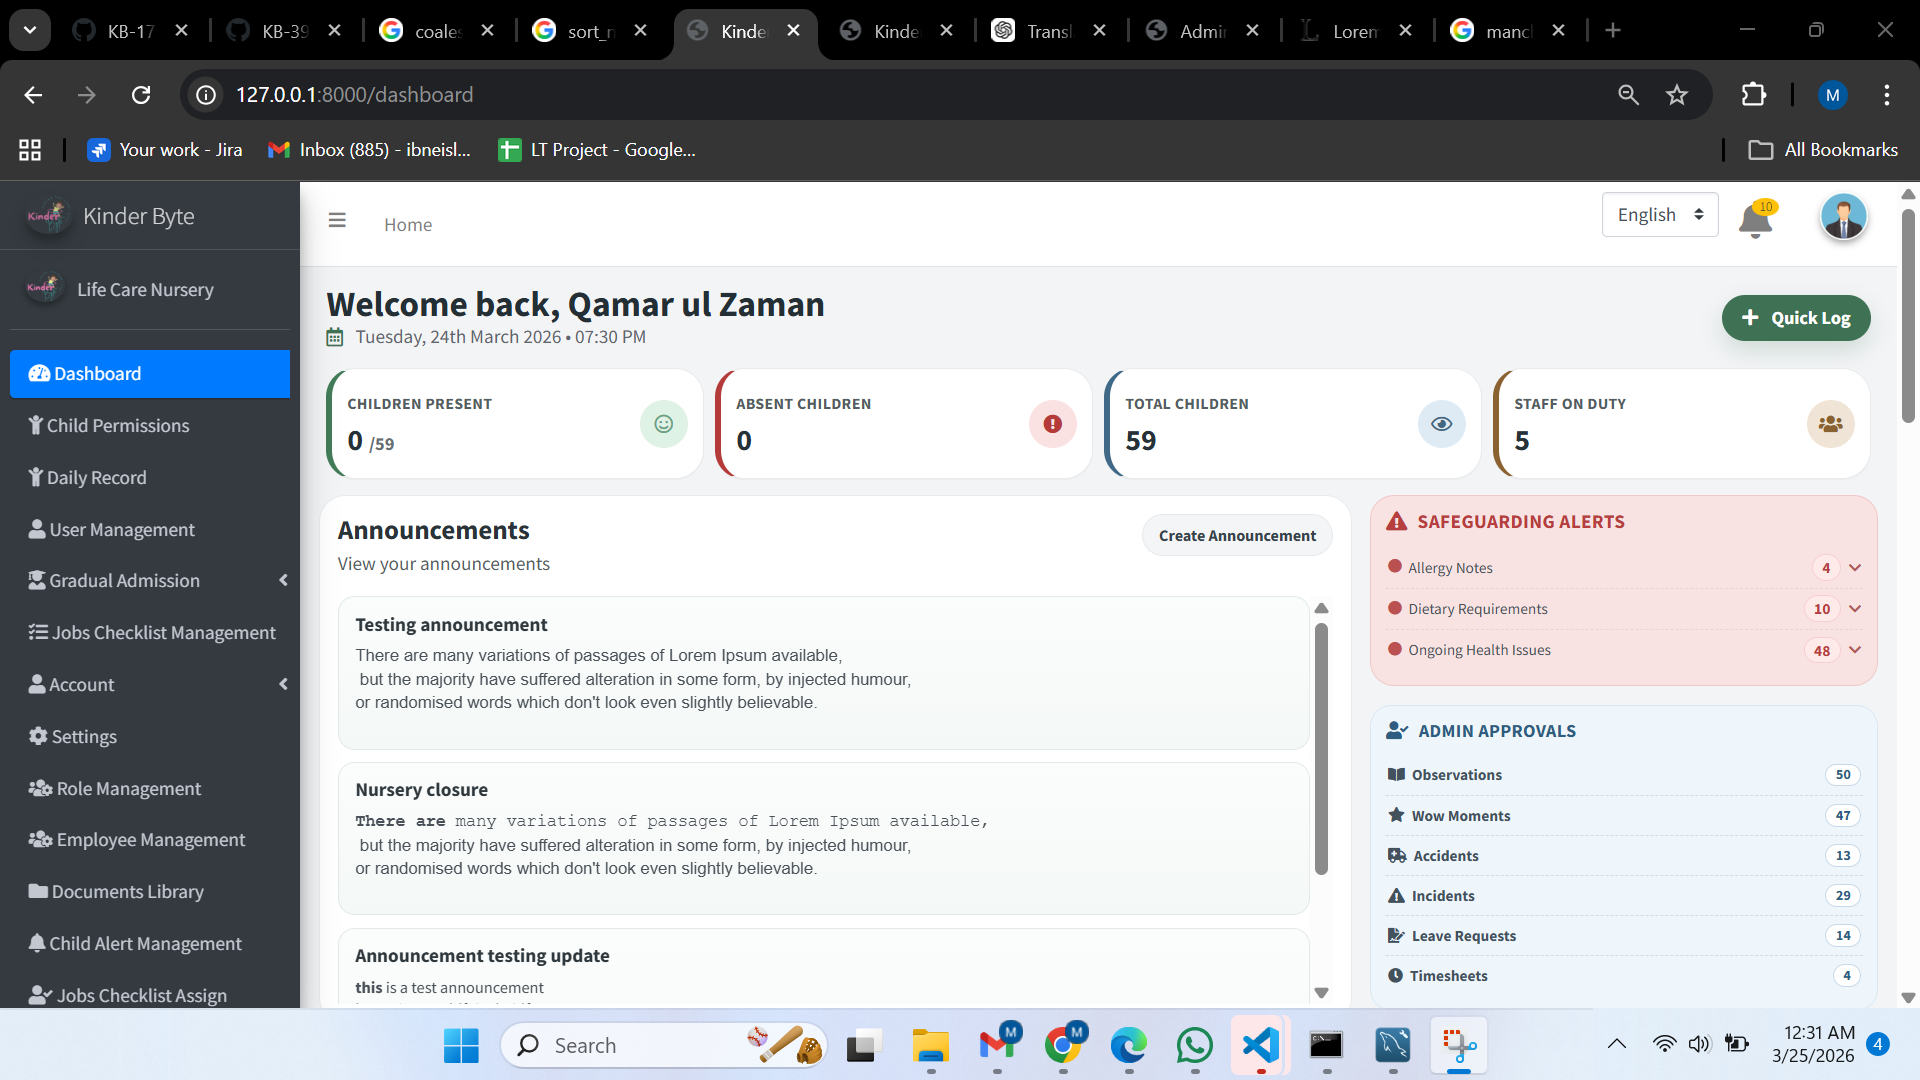Click the announcements list scrollbar
Image resolution: width=1920 pixels, height=1080 pixels.
pyautogui.click(x=1321, y=750)
